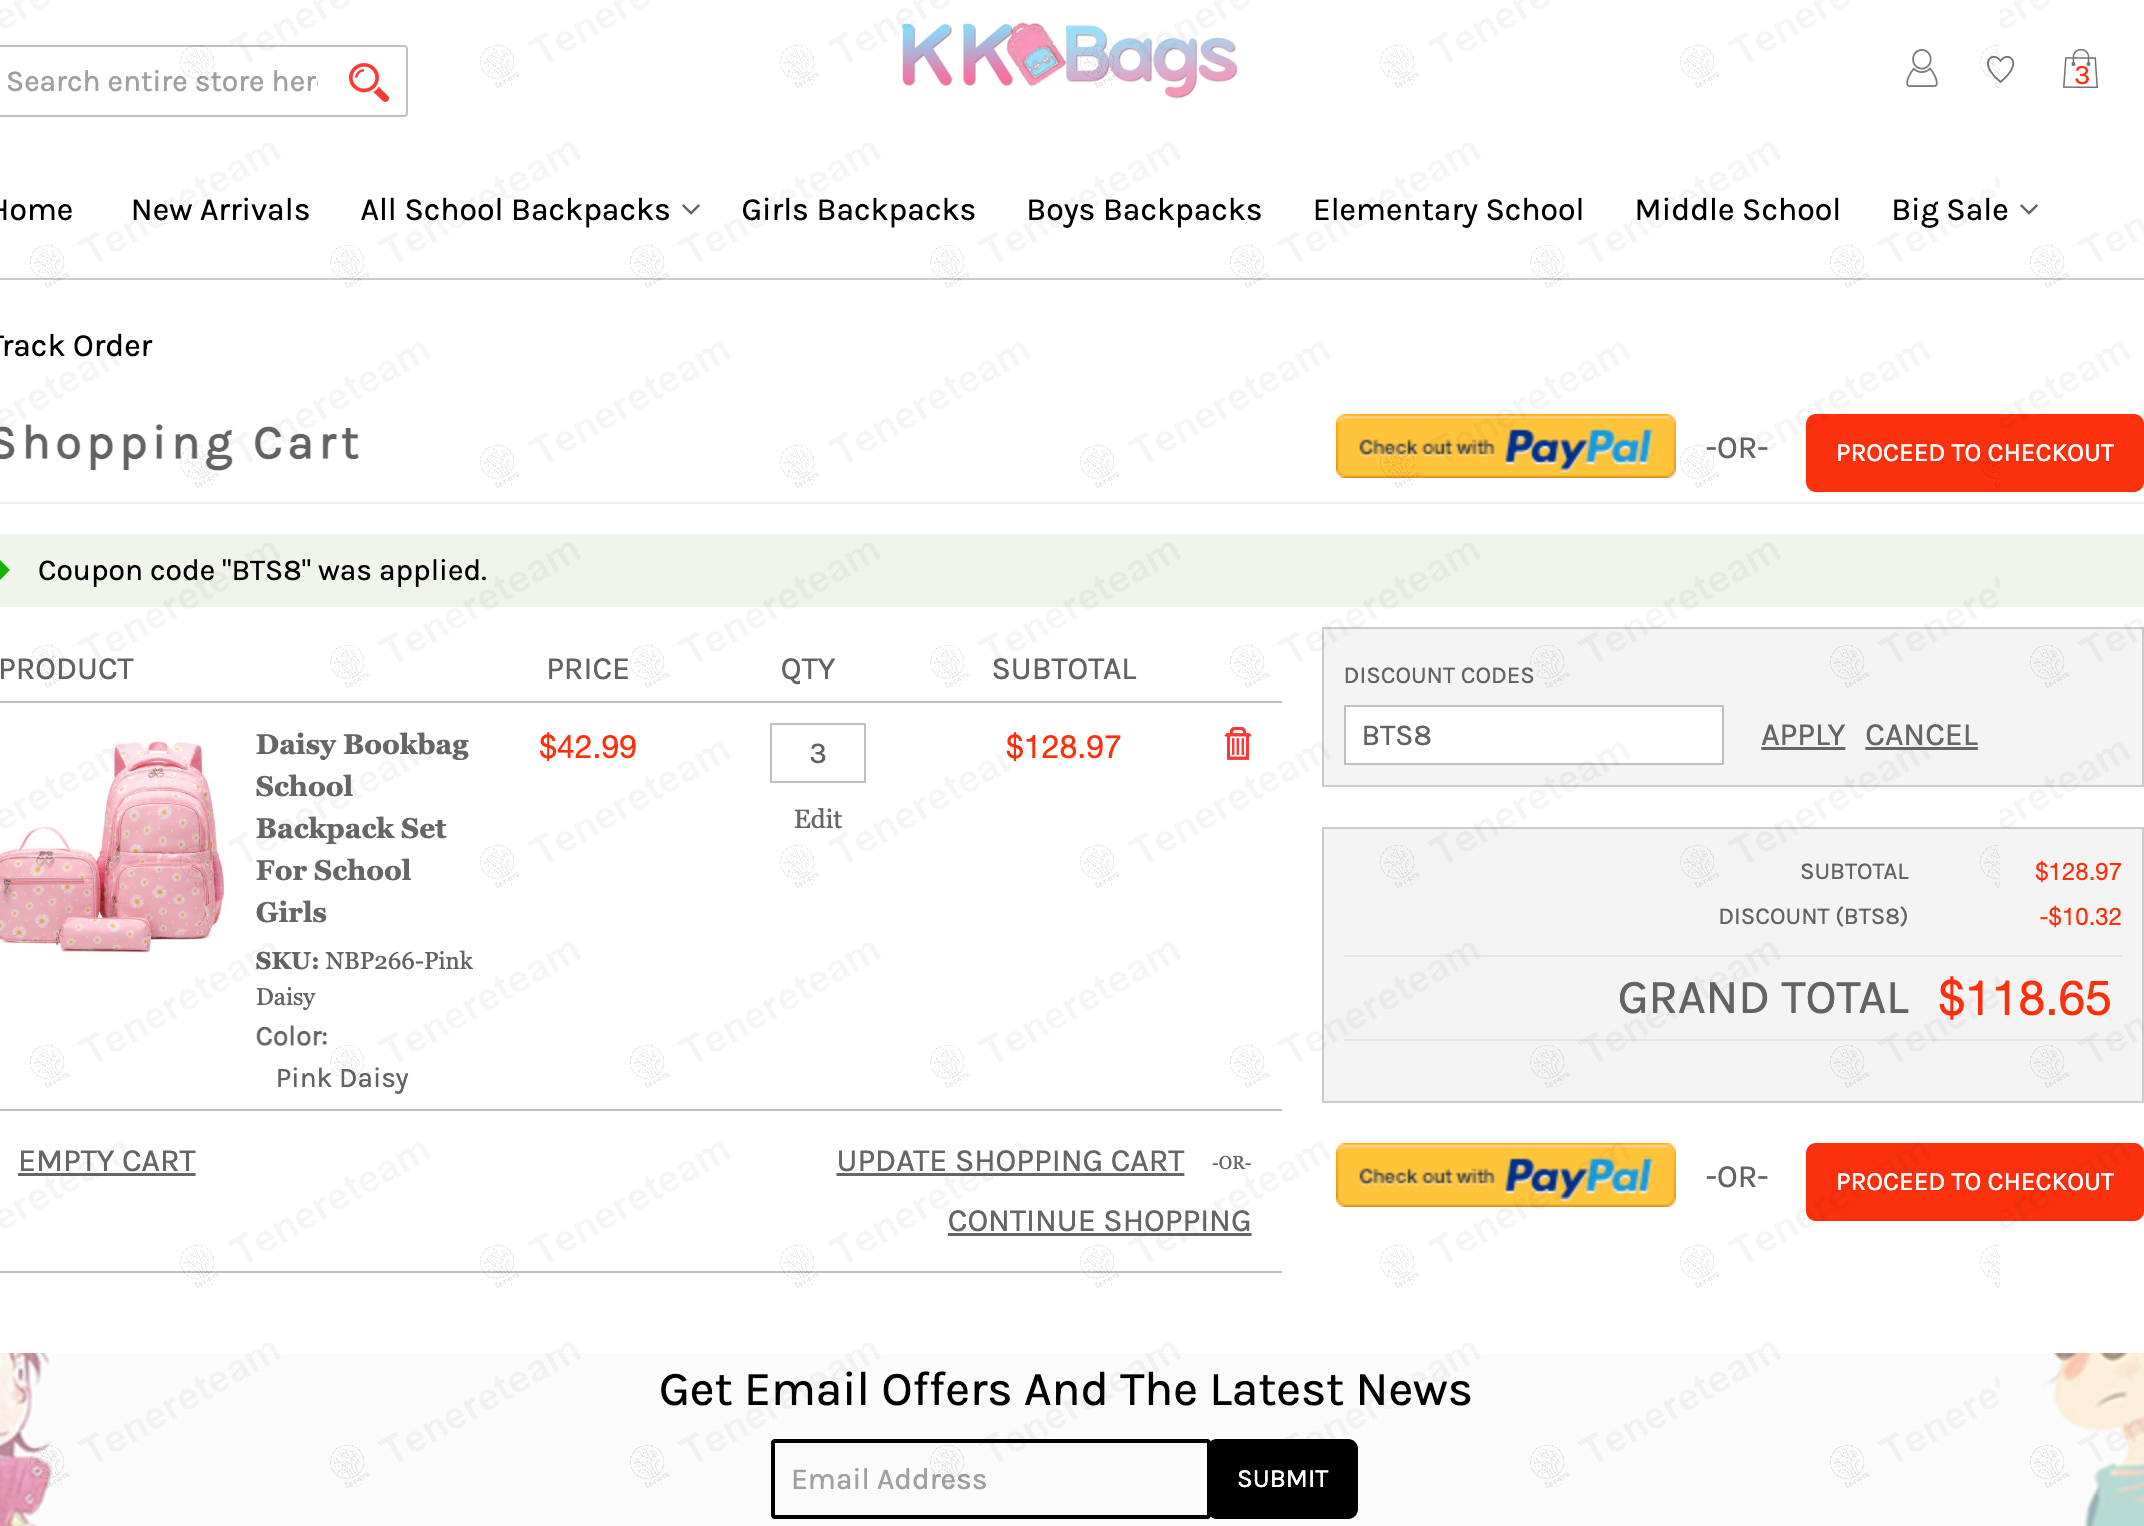Image resolution: width=2144 pixels, height=1526 pixels.
Task: Open the wishlist heart icon
Action: 2000,69
